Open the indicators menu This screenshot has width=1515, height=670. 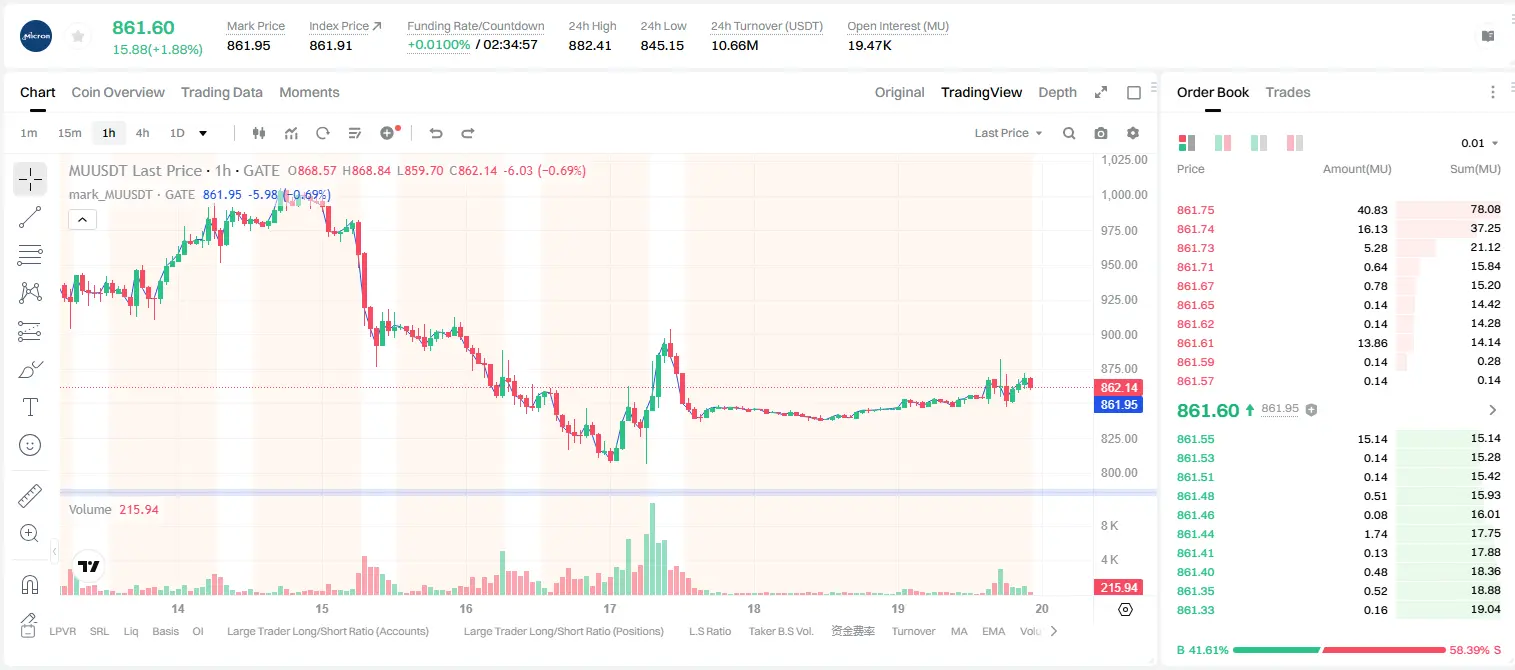tap(291, 133)
